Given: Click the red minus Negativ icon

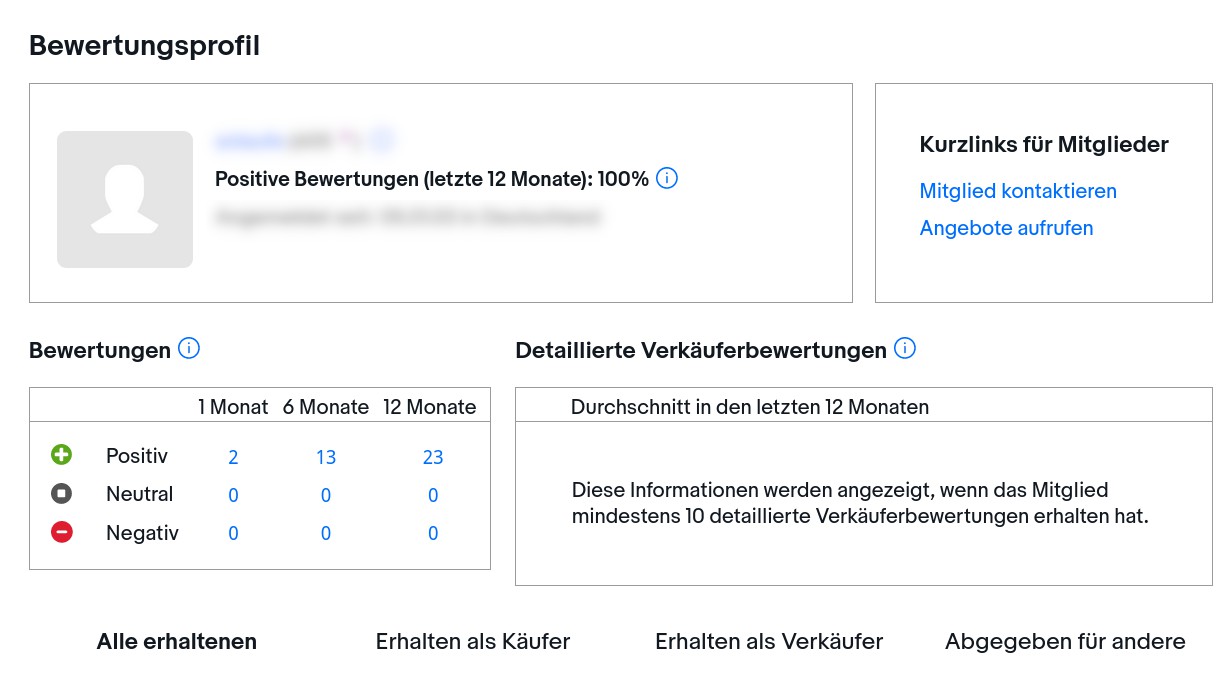Looking at the screenshot, I should point(62,533).
